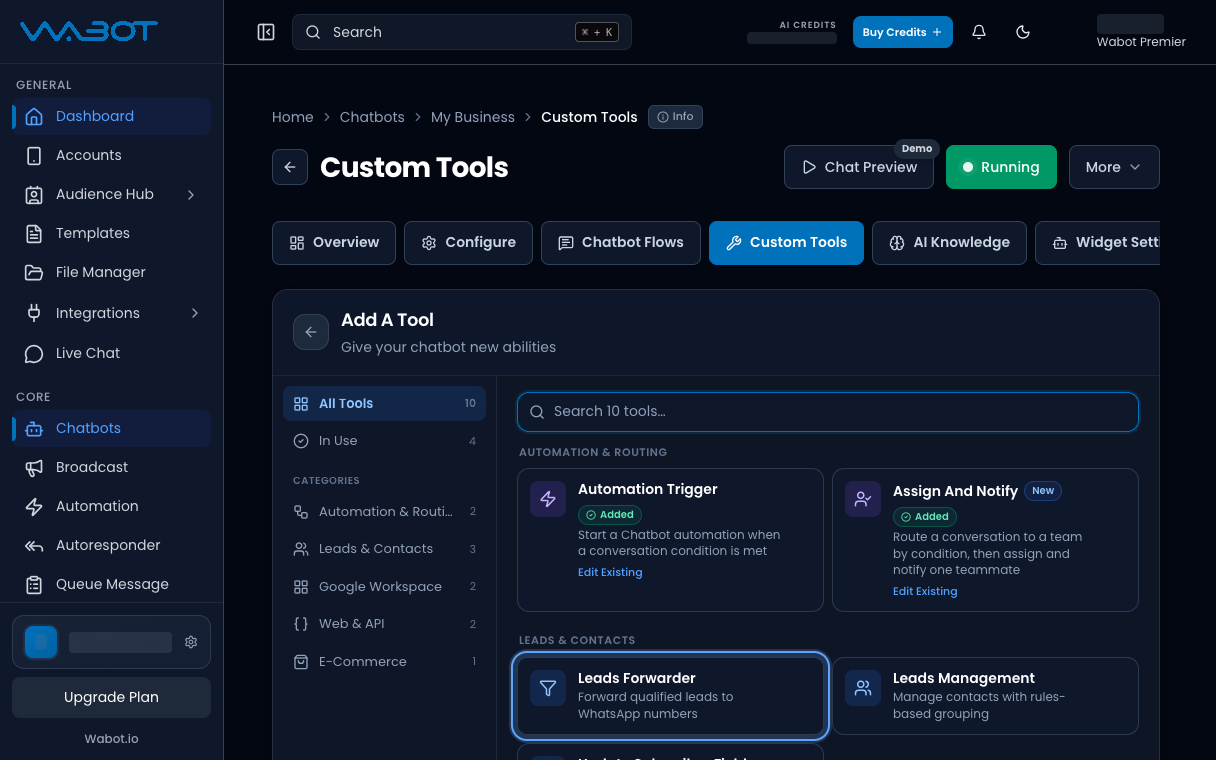Click the File Manager folder icon
This screenshot has width=1216, height=760.
coord(34,272)
